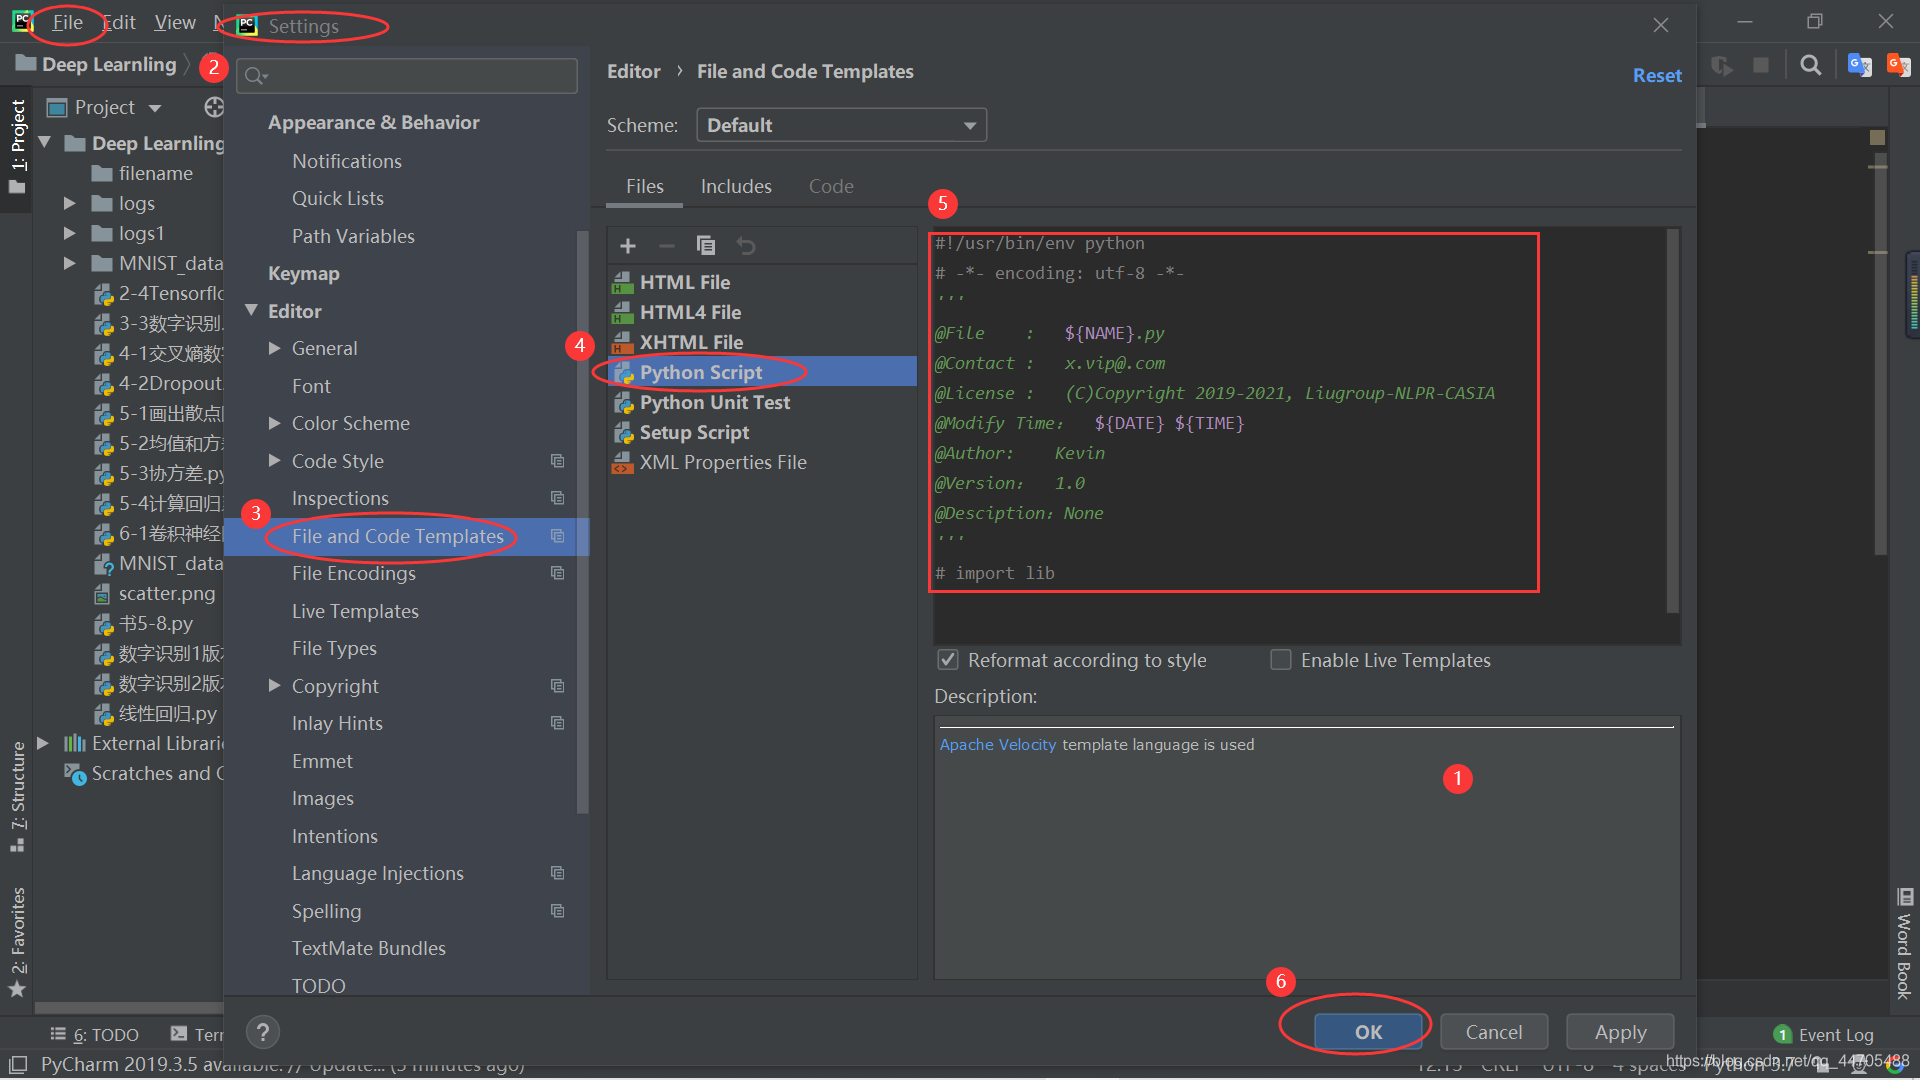Toggle Reformat according to style checkbox
The image size is (1920, 1080).
click(947, 659)
